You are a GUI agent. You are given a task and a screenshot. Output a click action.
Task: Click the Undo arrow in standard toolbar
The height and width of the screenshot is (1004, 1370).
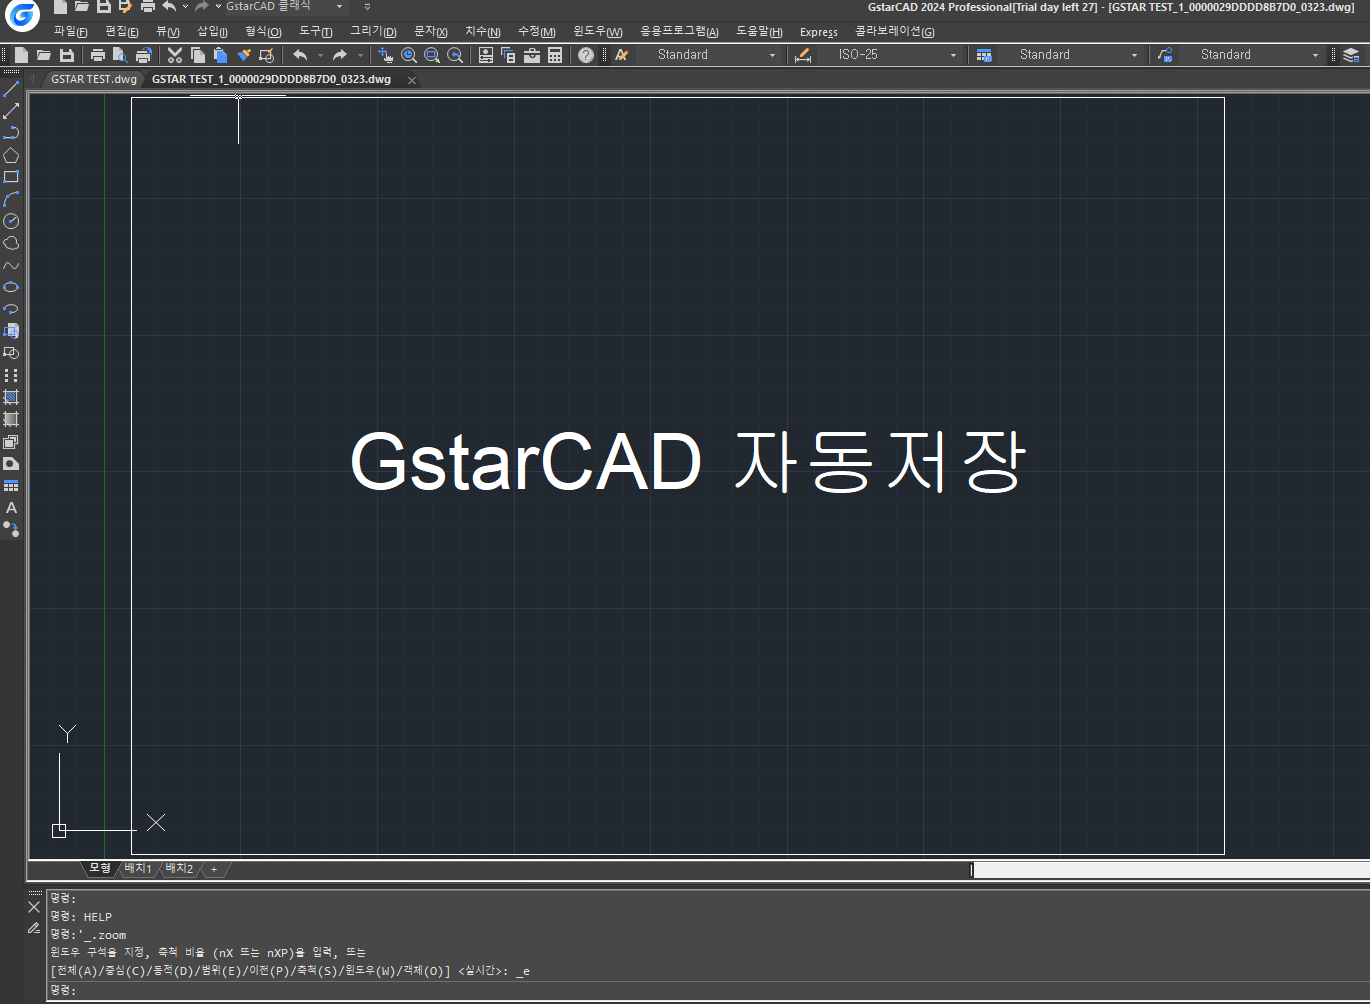[300, 55]
